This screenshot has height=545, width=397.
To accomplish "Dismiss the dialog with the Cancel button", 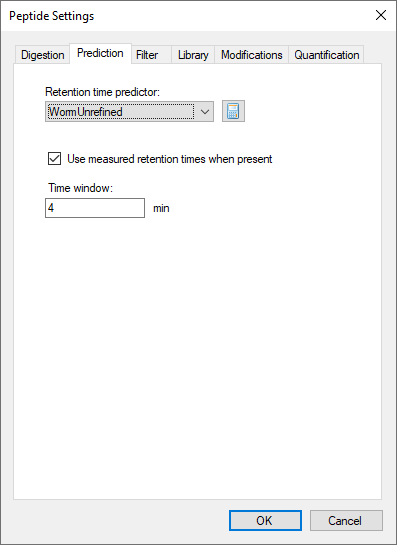I will (x=346, y=520).
